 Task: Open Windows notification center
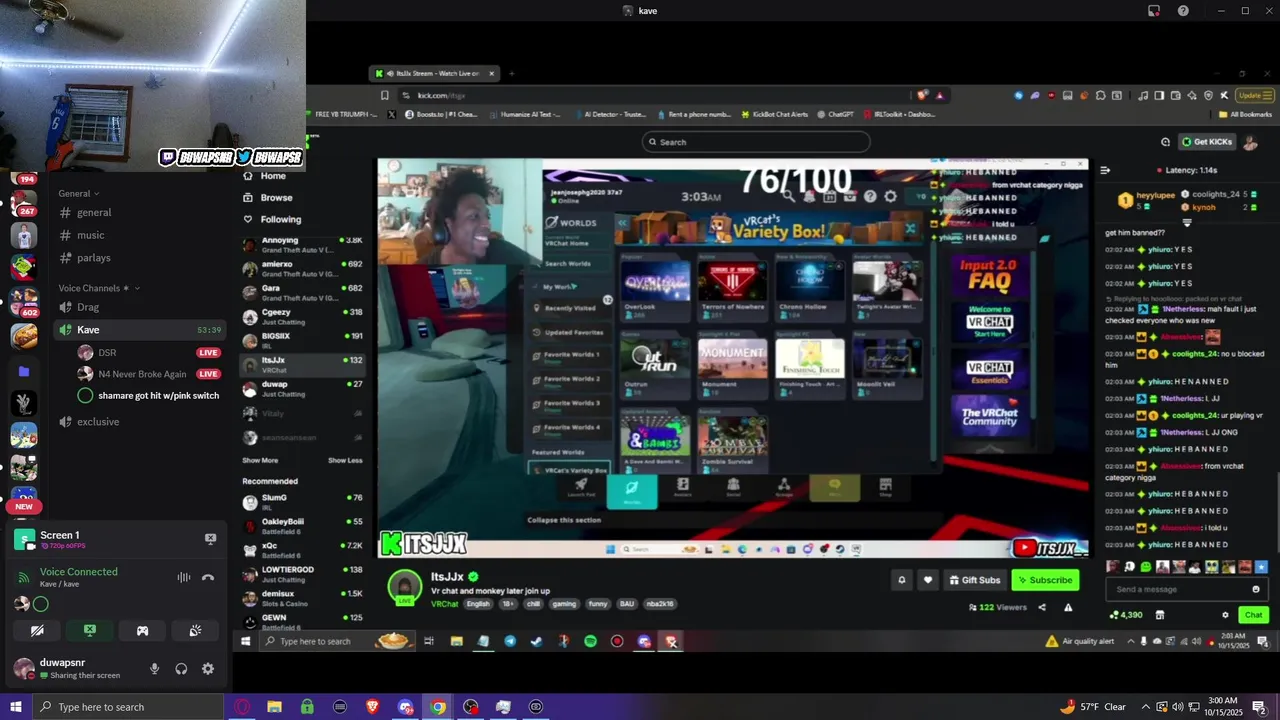[1259, 707]
